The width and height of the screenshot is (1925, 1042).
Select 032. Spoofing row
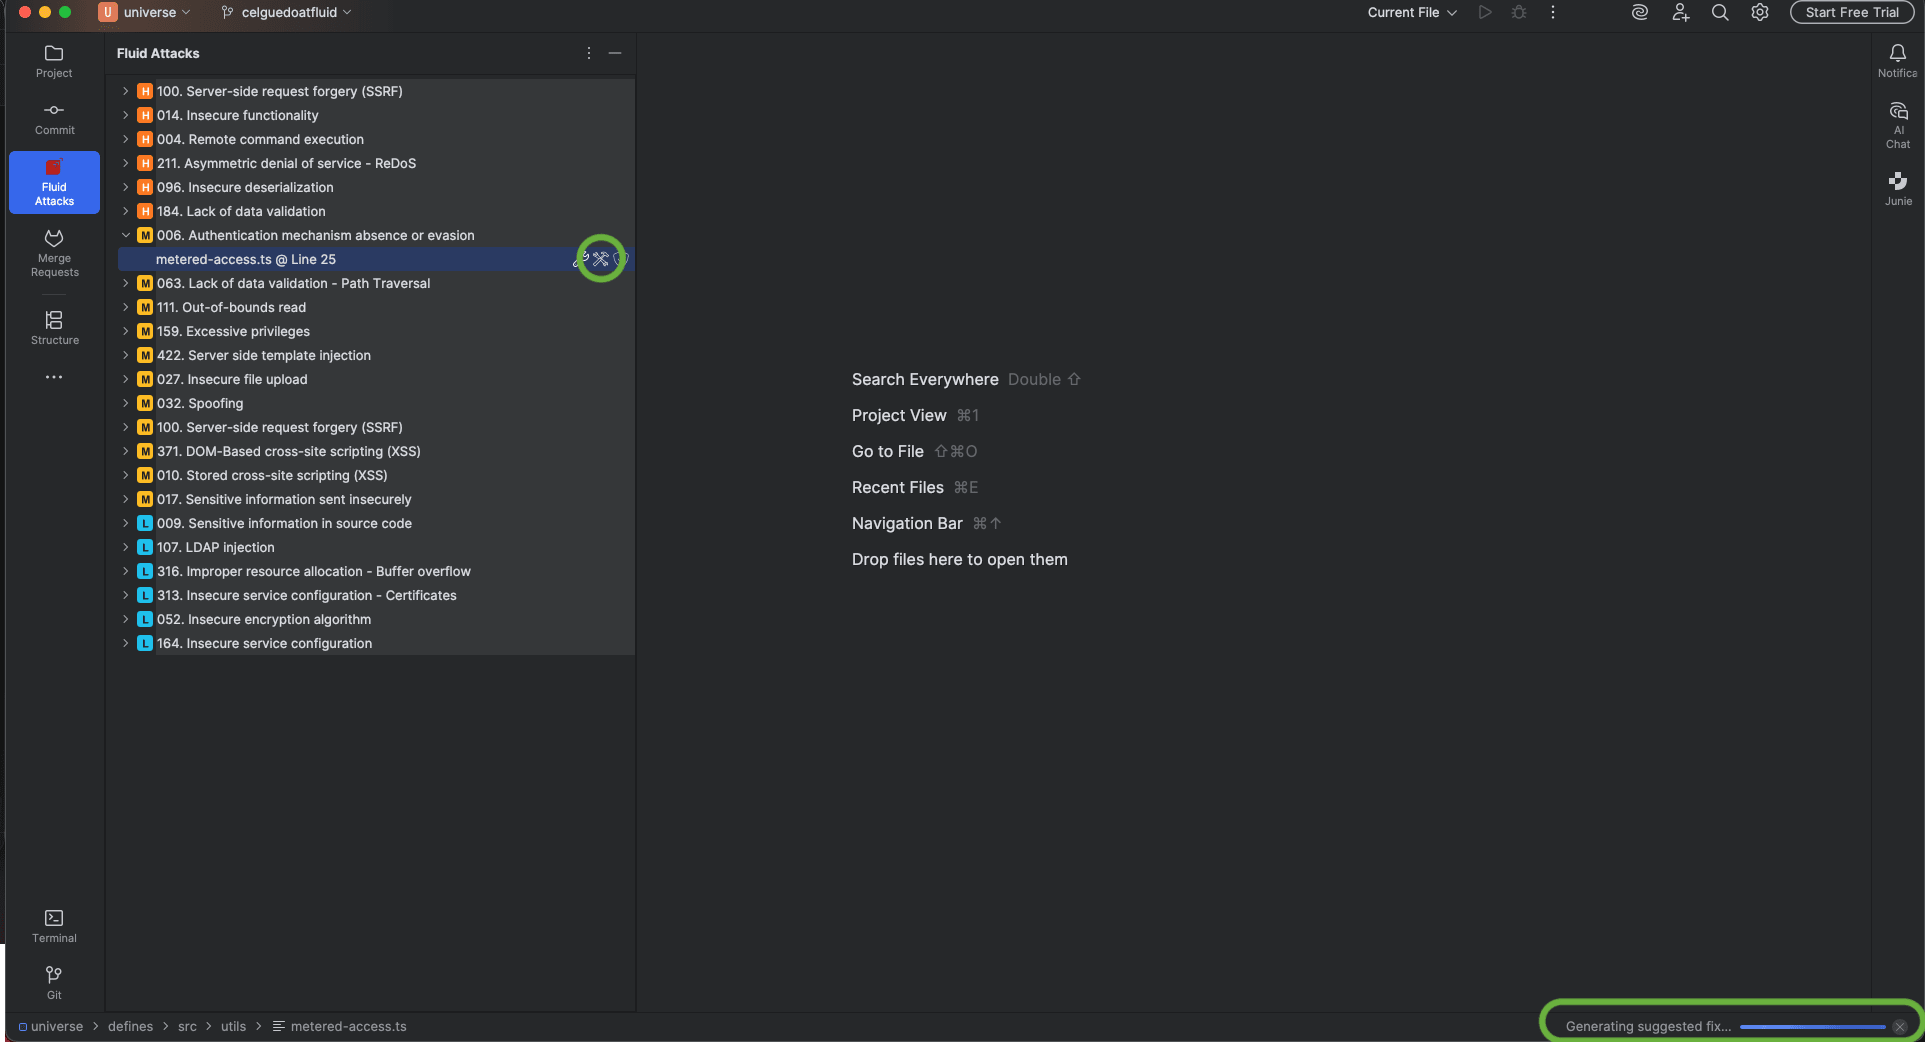pyautogui.click(x=375, y=403)
